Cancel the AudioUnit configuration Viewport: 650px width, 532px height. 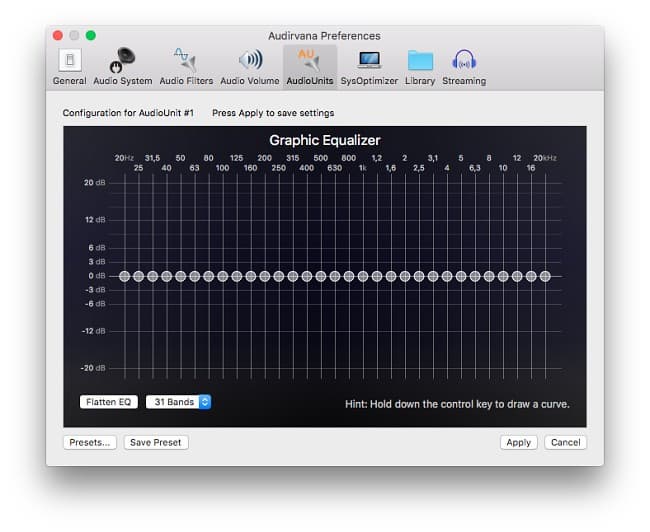(565, 442)
